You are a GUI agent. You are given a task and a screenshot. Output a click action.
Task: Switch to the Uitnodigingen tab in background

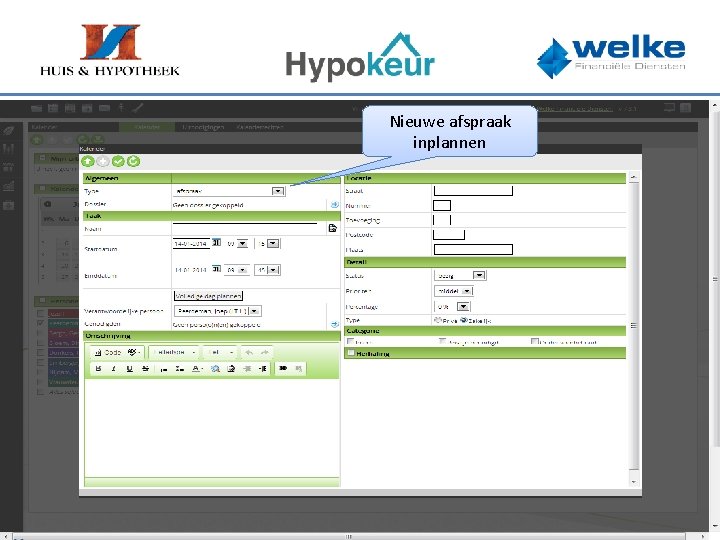(x=203, y=127)
